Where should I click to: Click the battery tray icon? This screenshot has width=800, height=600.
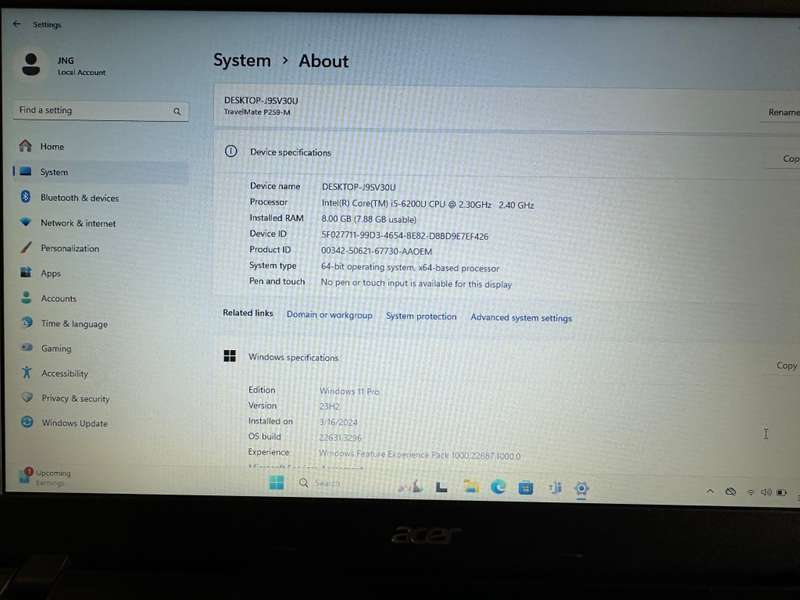click(x=782, y=493)
